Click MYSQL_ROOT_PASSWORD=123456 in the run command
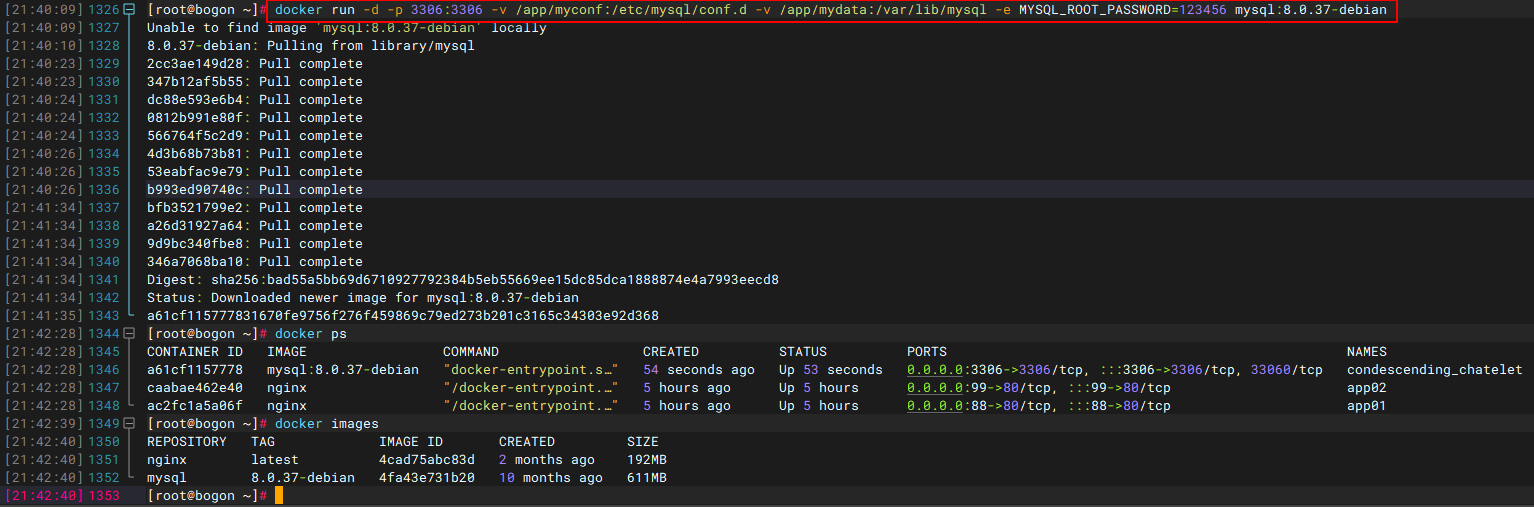 point(1123,10)
